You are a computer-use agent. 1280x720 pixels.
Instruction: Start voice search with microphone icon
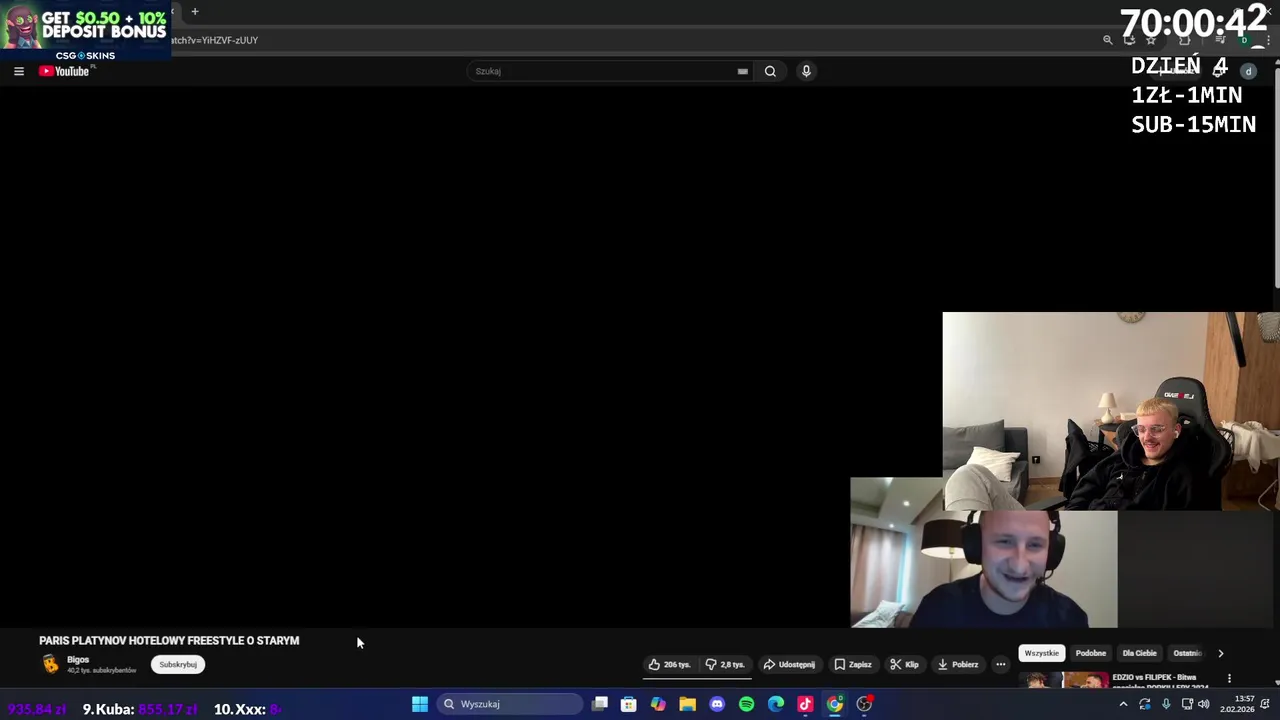(x=806, y=71)
